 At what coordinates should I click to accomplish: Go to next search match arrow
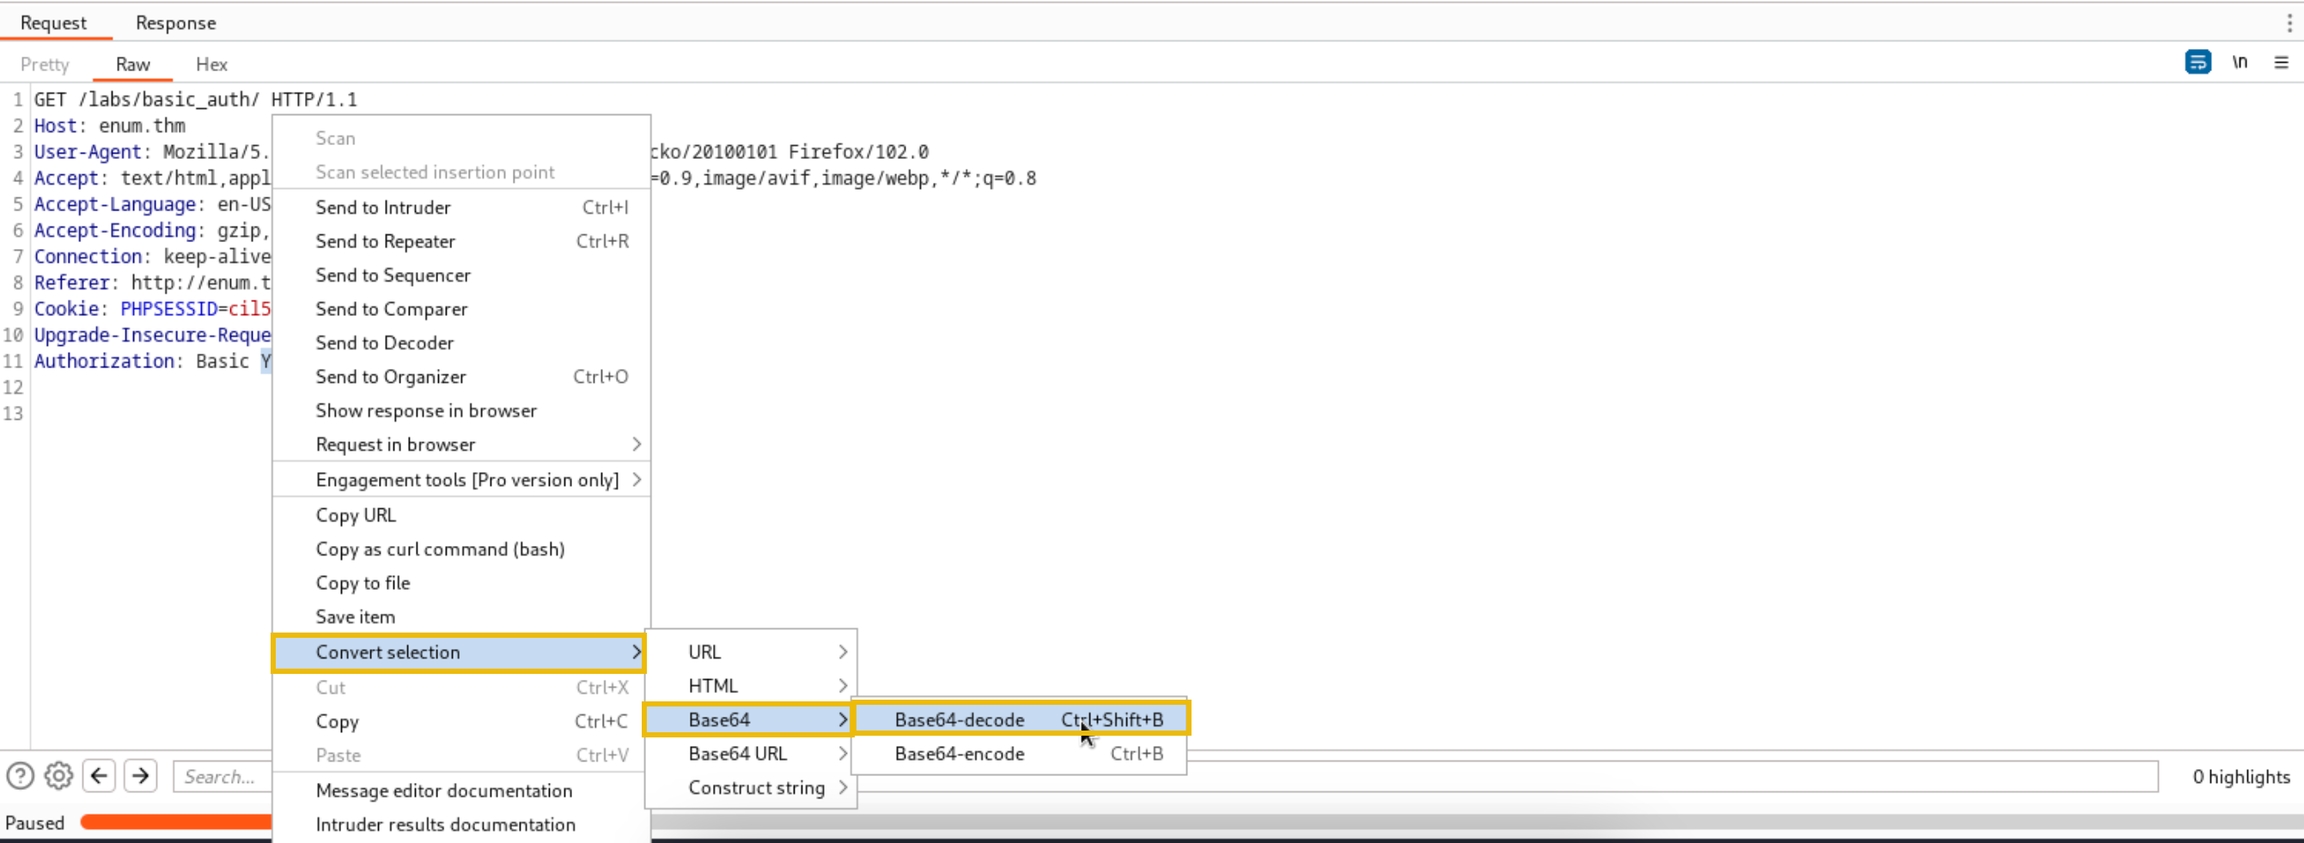pos(141,776)
